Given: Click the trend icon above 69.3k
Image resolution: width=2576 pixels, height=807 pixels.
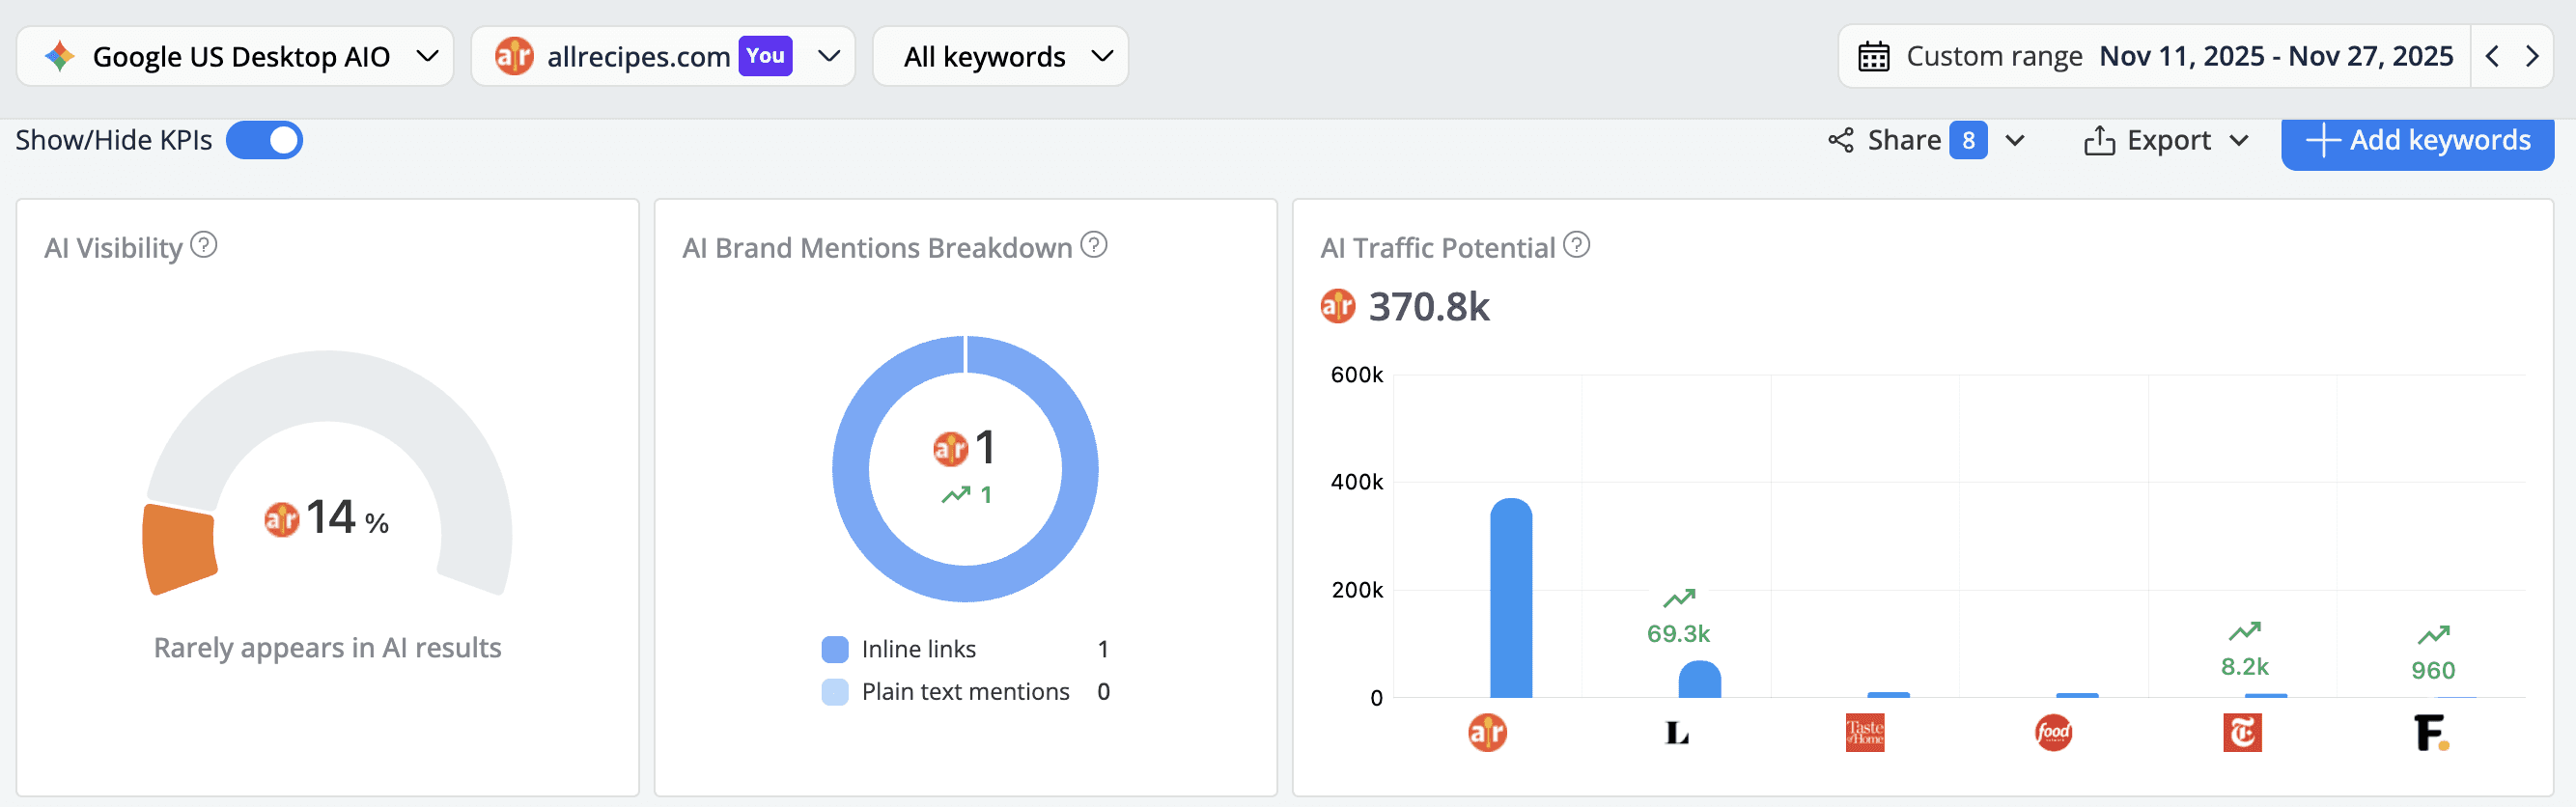Looking at the screenshot, I should 1679,598.
